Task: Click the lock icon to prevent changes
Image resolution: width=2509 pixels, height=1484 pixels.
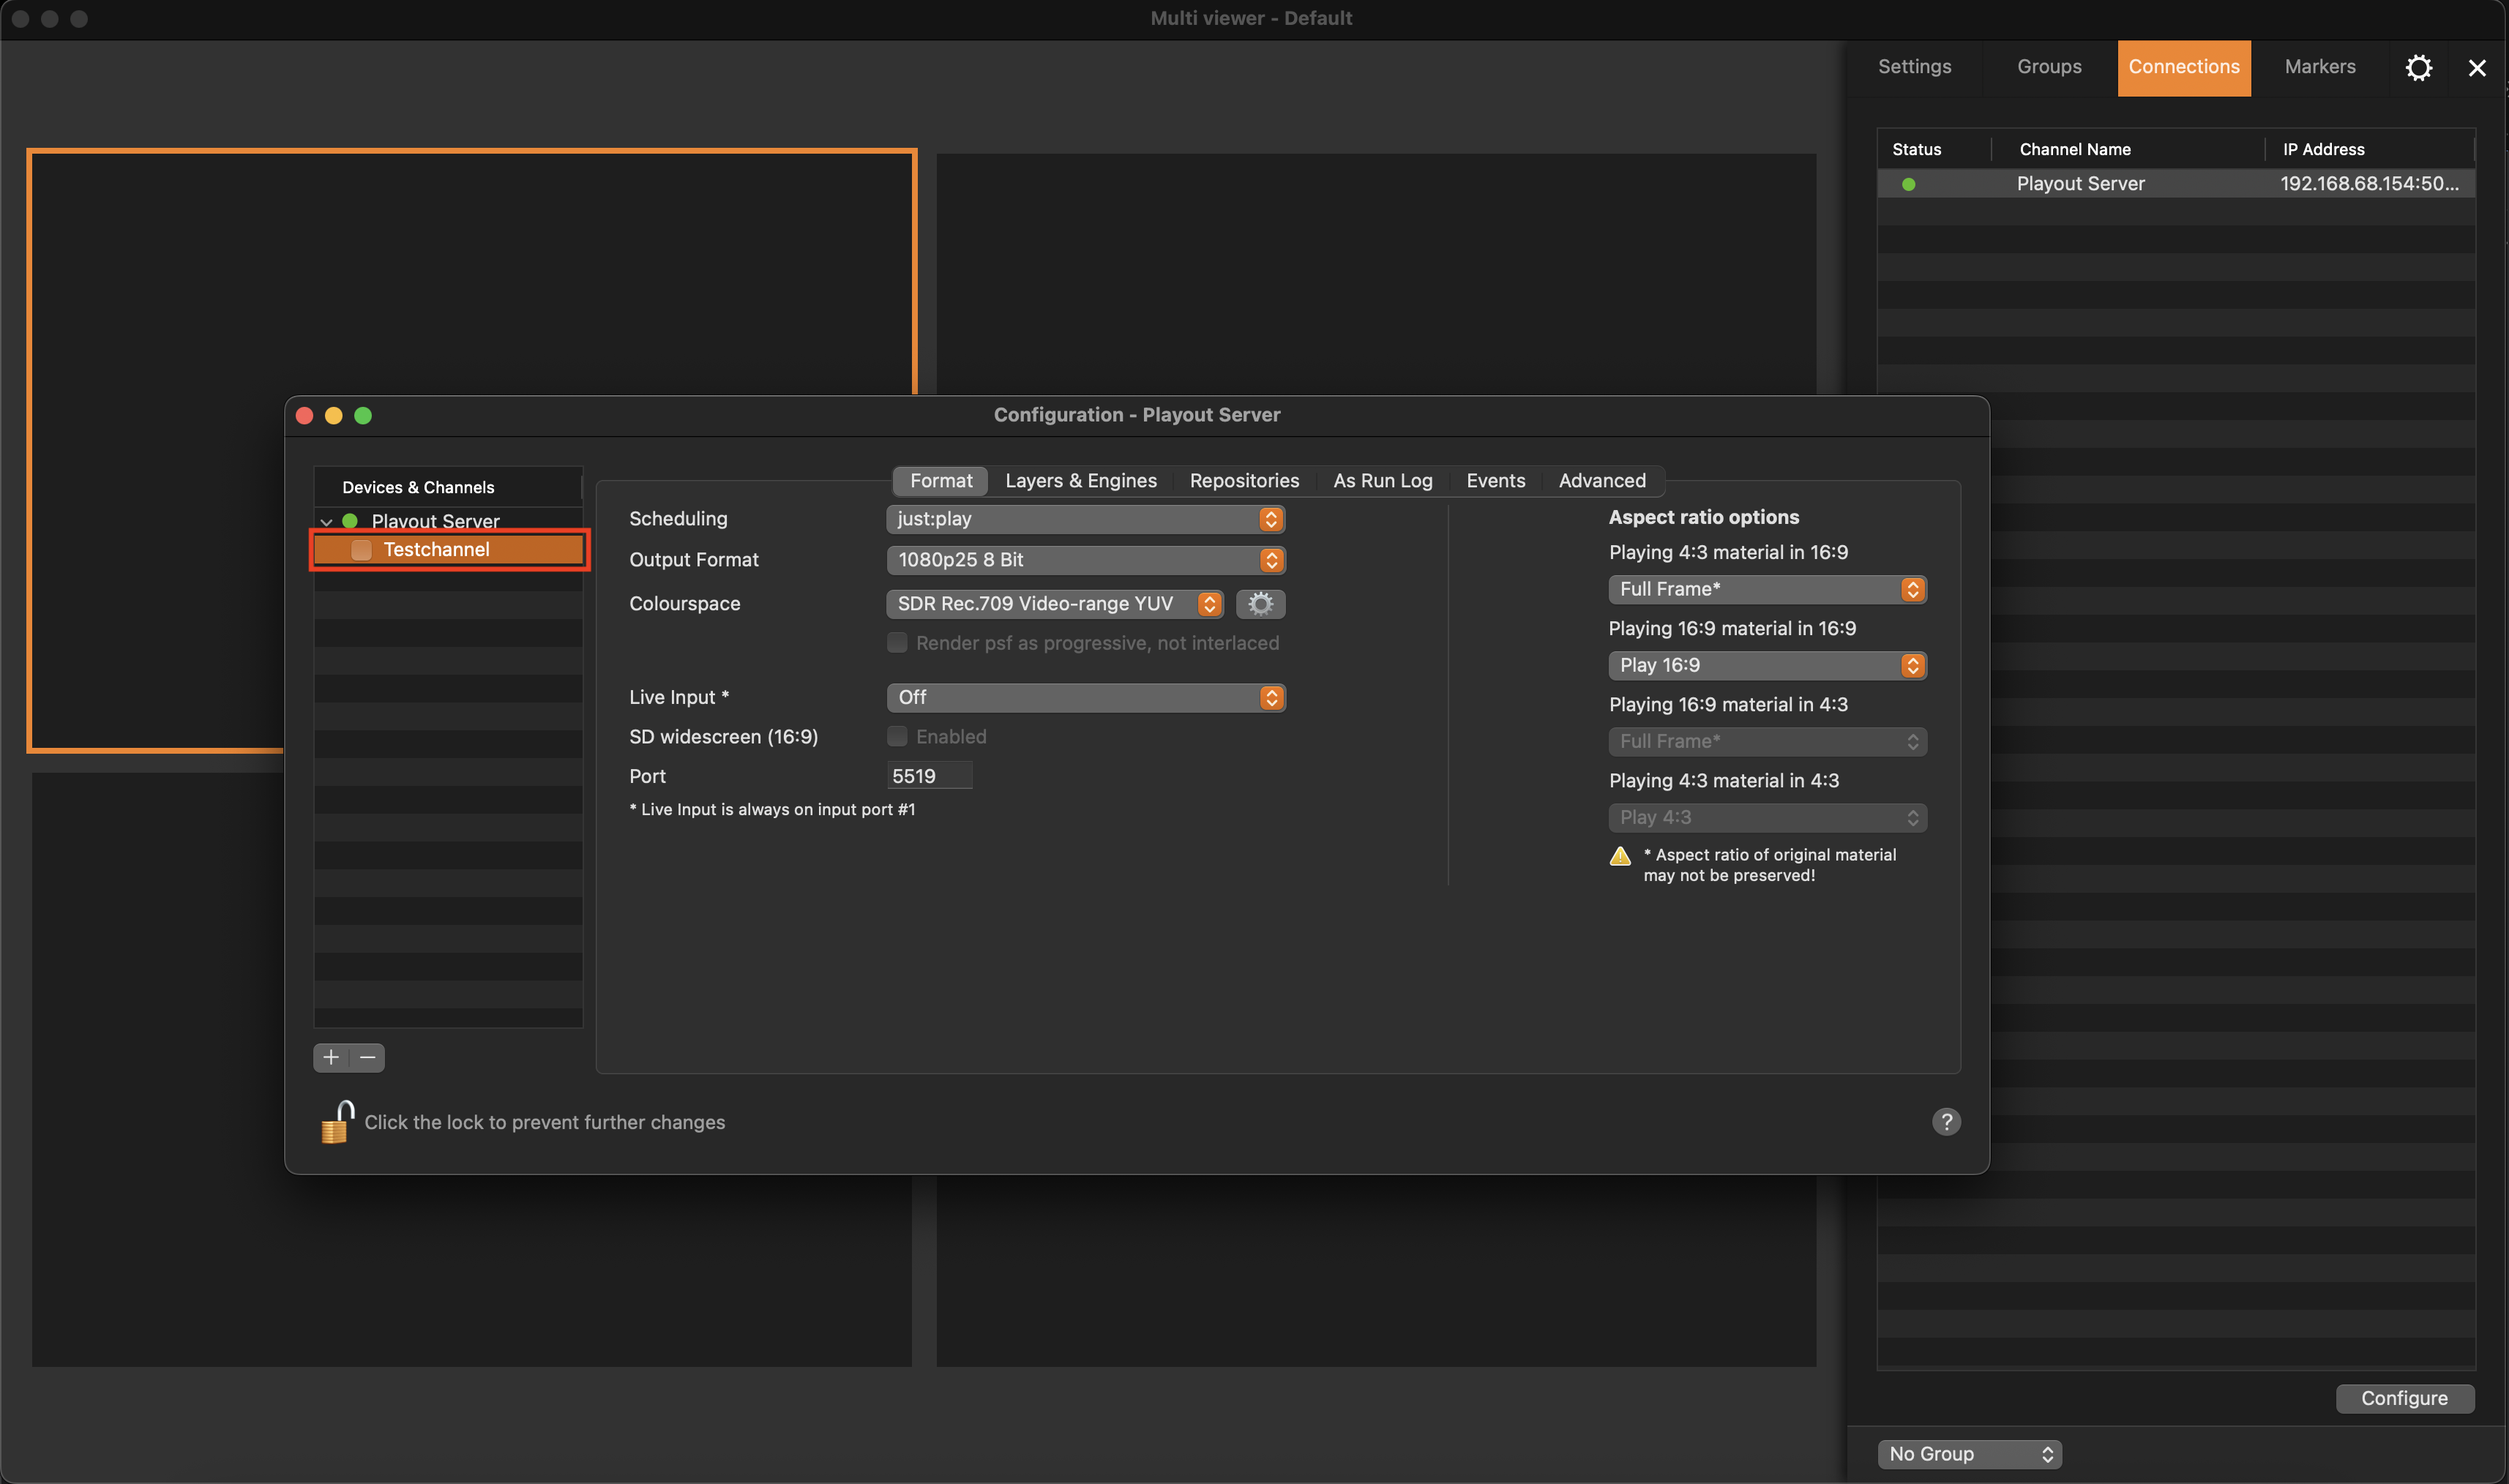Action: [338, 1122]
